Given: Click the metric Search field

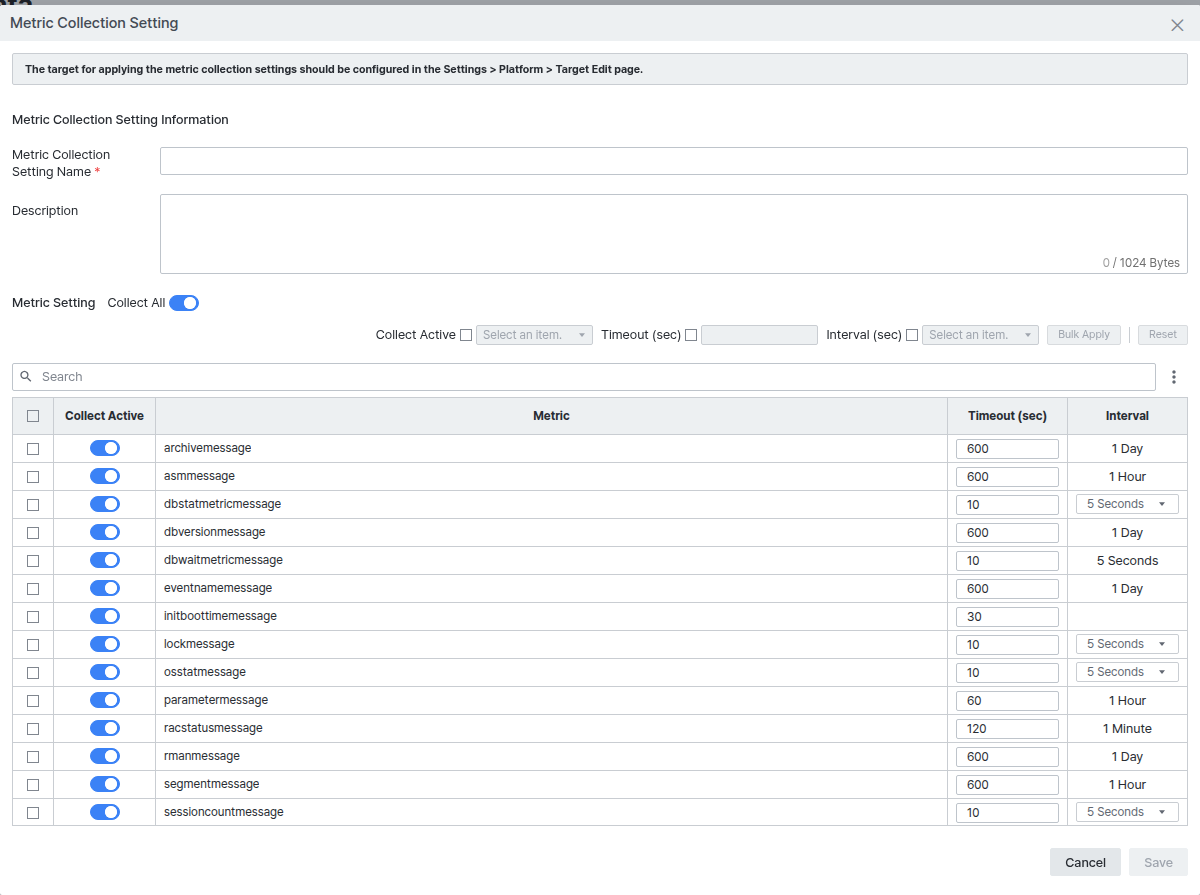Looking at the screenshot, I should 584,377.
